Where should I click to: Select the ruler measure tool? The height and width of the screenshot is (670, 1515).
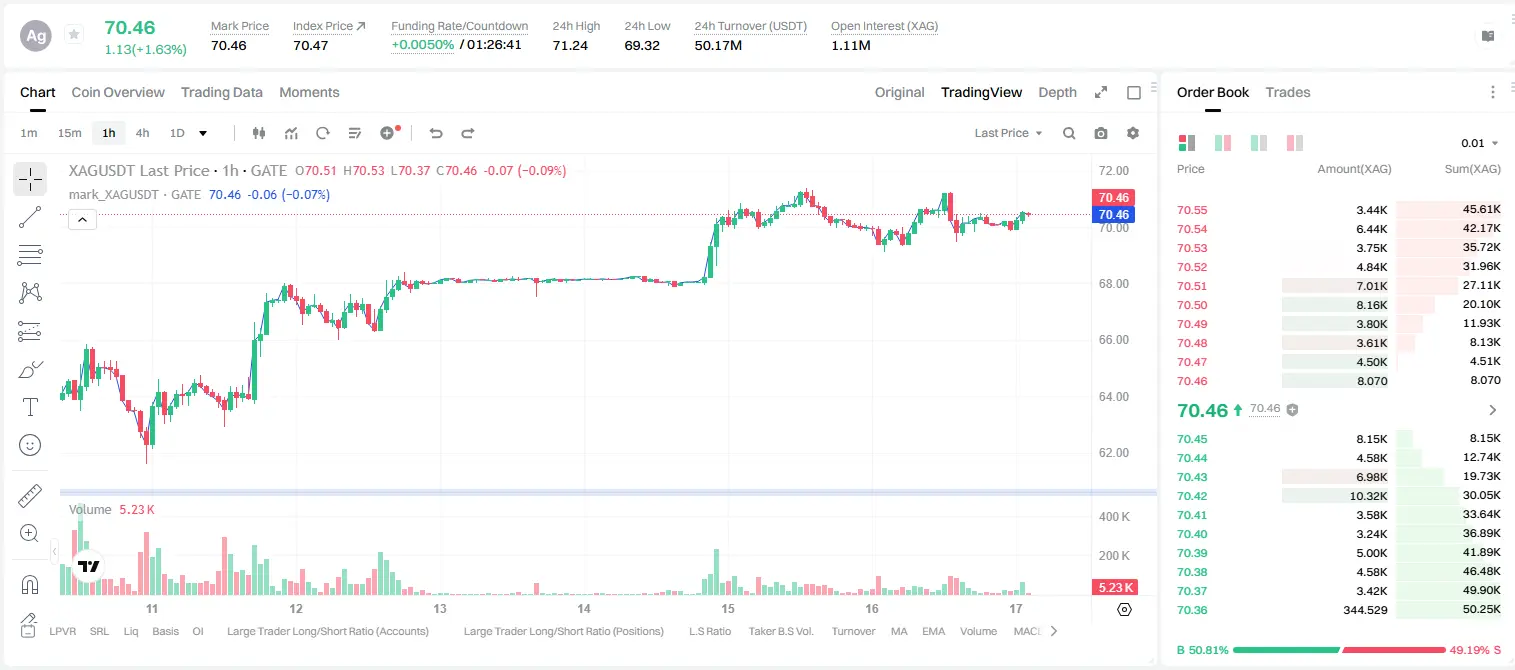click(x=30, y=496)
